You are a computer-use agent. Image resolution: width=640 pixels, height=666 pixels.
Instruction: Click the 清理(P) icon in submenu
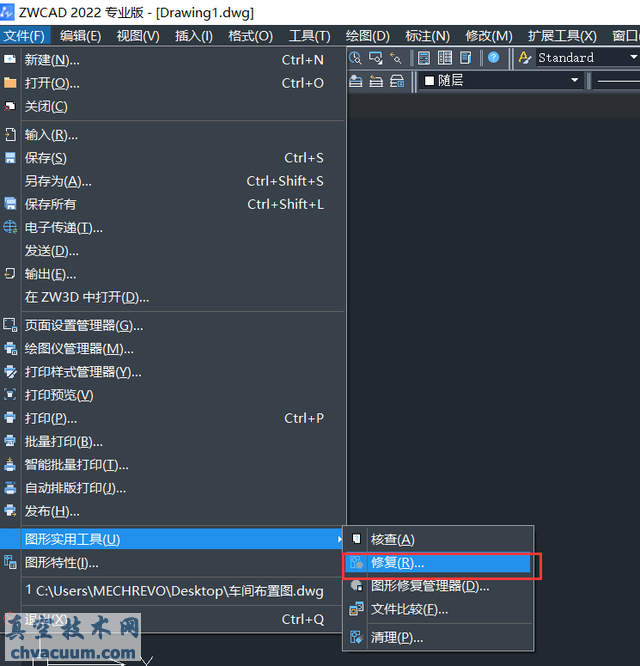pyautogui.click(x=356, y=637)
